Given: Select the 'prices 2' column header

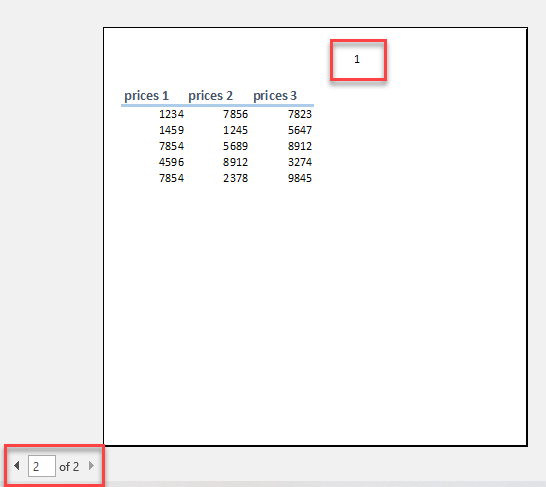Looking at the screenshot, I should coord(210,95).
